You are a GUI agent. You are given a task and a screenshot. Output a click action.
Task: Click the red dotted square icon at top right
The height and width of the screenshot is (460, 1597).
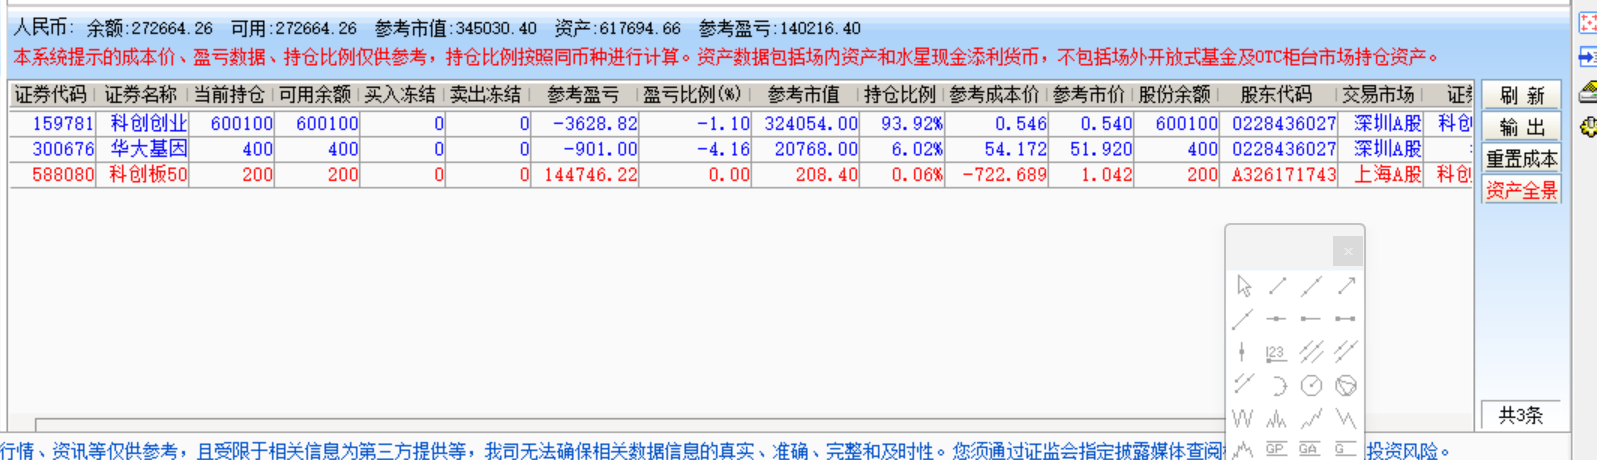click(1588, 22)
